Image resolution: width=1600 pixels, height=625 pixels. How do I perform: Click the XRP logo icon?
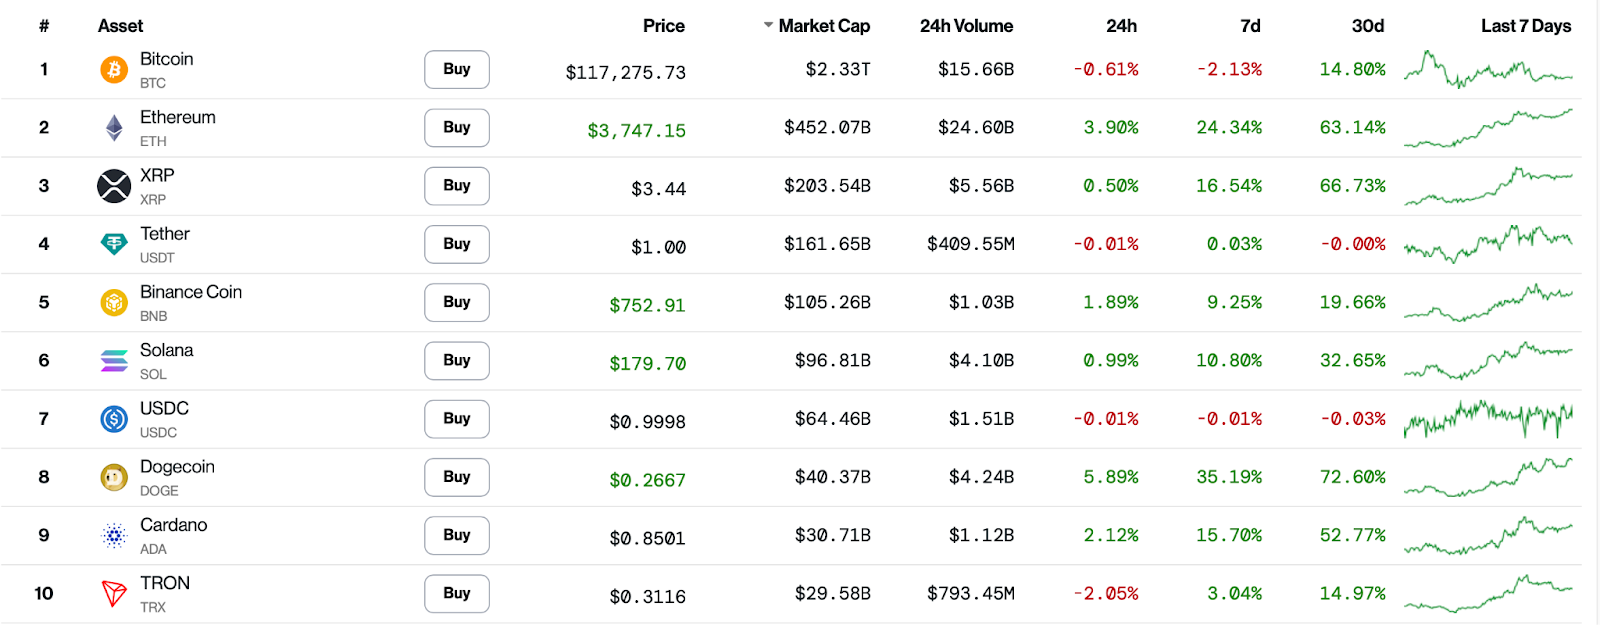114,186
